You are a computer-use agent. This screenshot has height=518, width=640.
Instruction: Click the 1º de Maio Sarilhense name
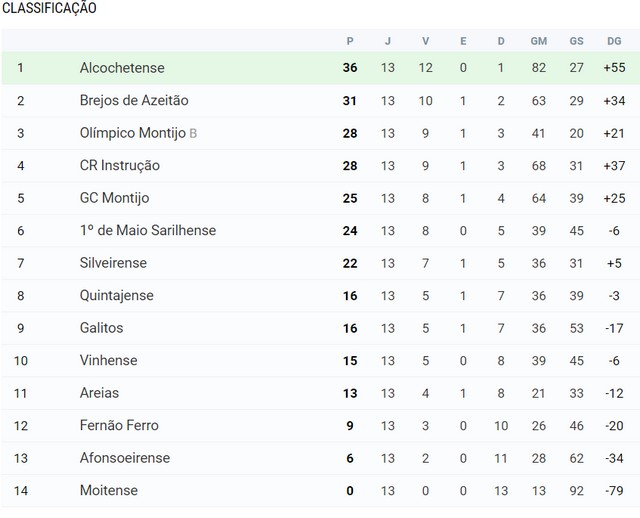(148, 230)
